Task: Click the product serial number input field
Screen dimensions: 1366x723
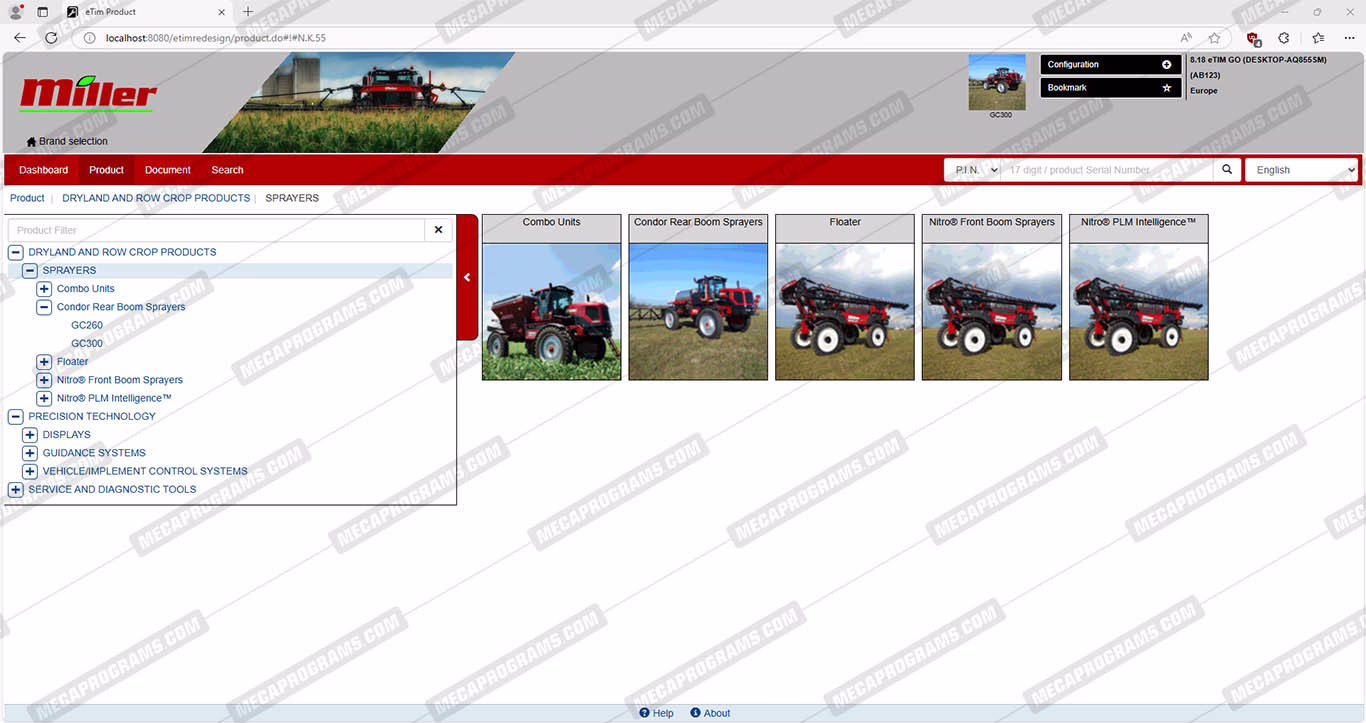Action: tap(1107, 170)
